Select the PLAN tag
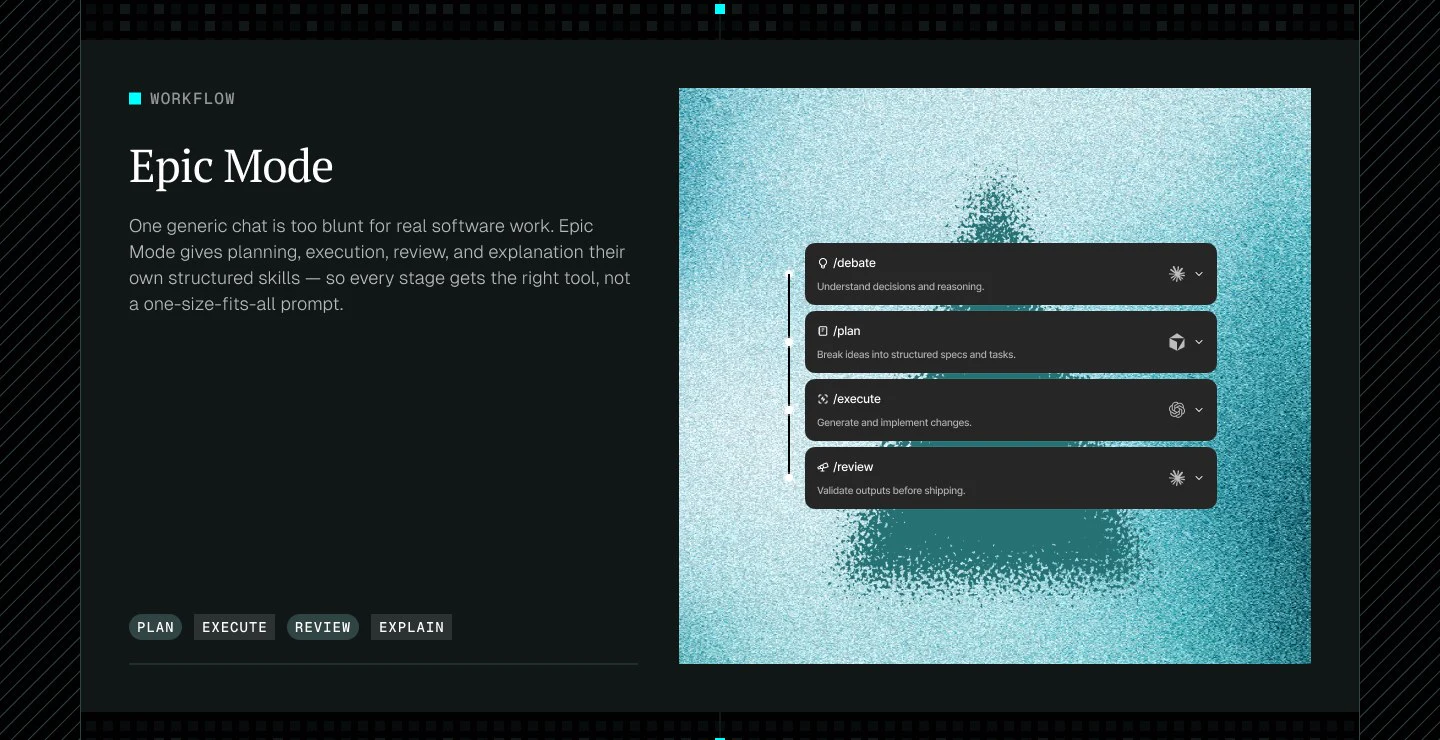 tap(155, 627)
